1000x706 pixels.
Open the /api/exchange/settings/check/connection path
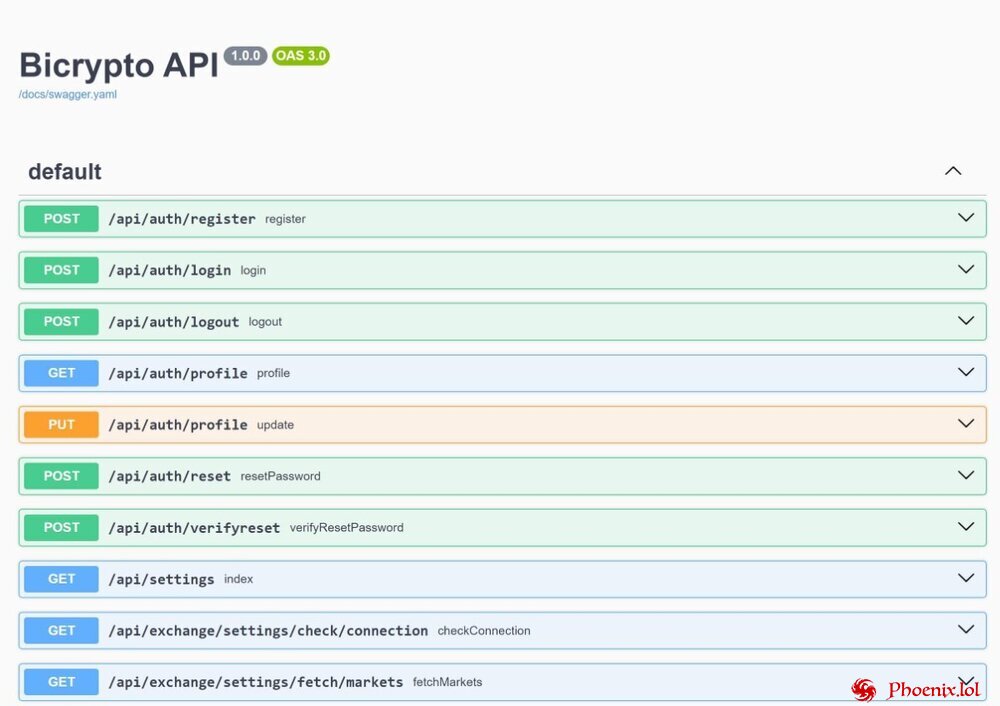[x=268, y=631]
